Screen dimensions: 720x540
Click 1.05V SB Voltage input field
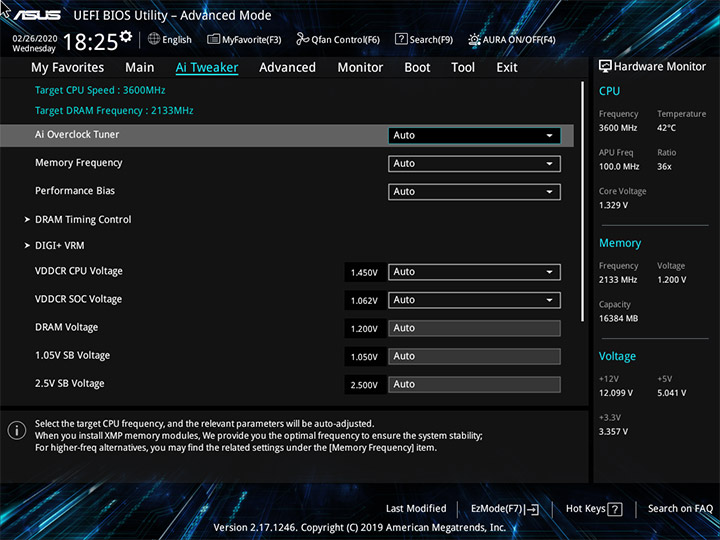[474, 356]
